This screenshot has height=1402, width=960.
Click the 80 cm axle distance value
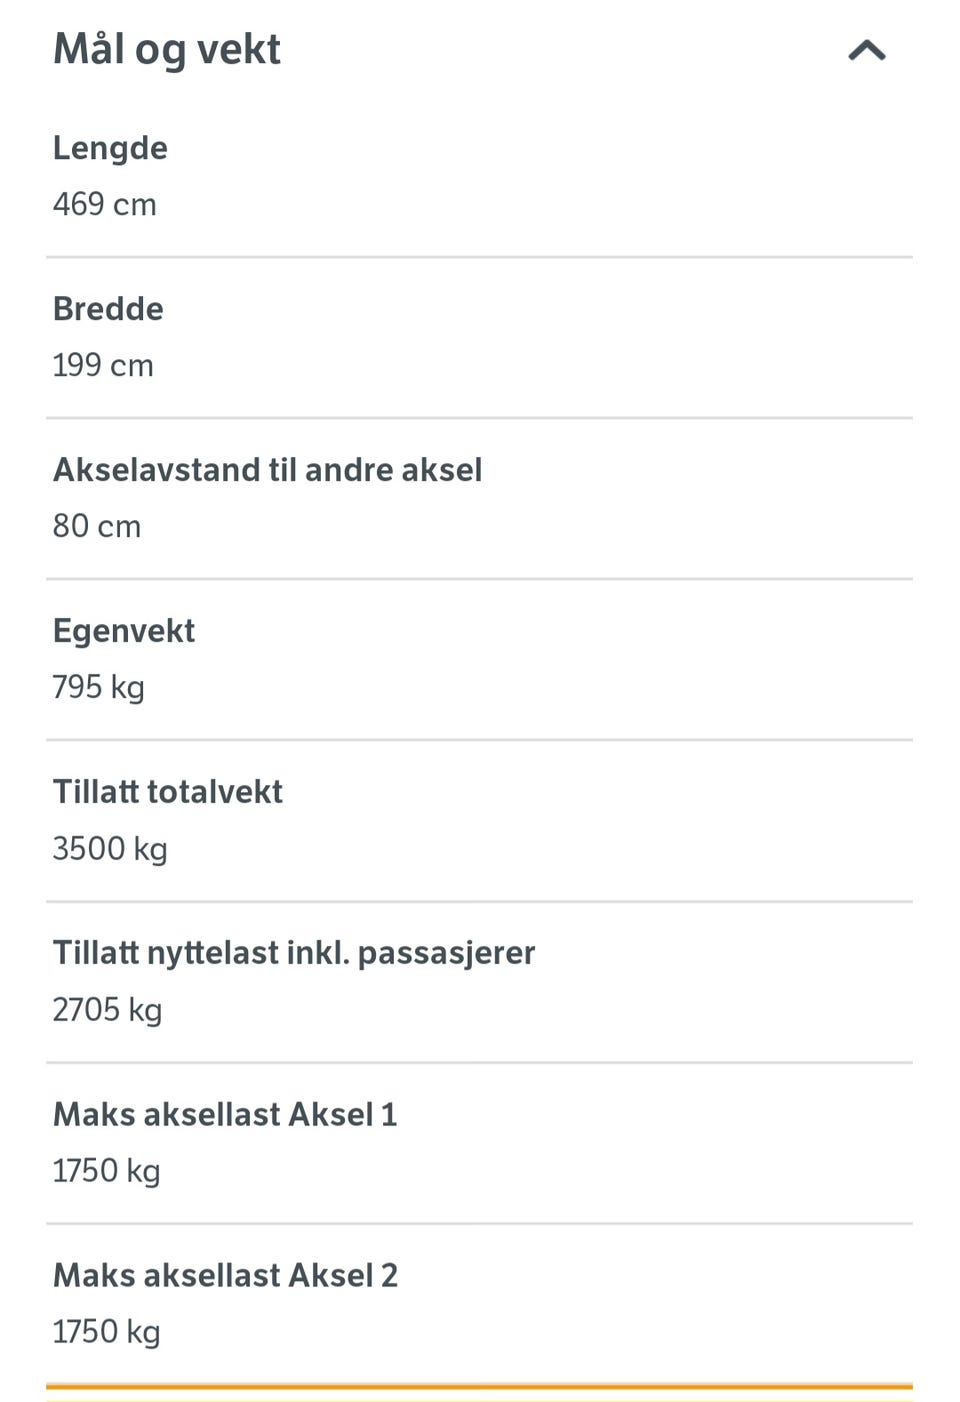97,526
